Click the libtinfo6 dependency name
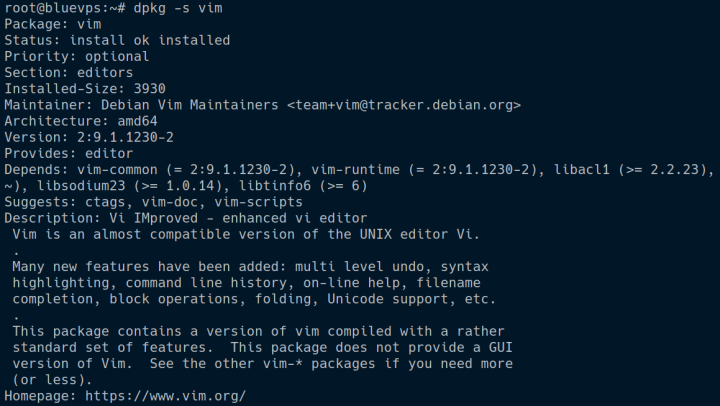720x406 pixels. coord(275,186)
